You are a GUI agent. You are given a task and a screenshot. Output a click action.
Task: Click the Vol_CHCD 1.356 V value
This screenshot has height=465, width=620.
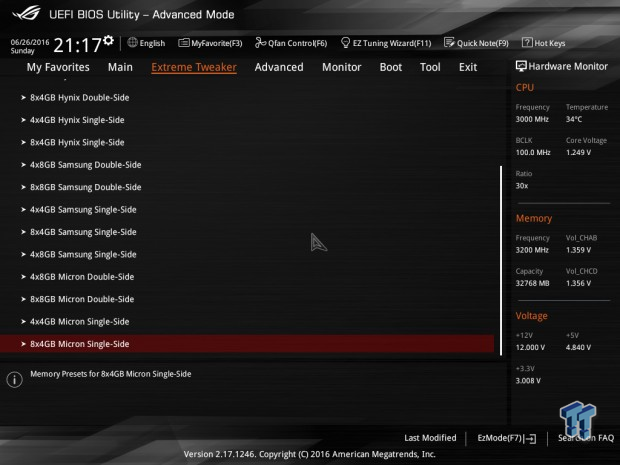pos(578,283)
